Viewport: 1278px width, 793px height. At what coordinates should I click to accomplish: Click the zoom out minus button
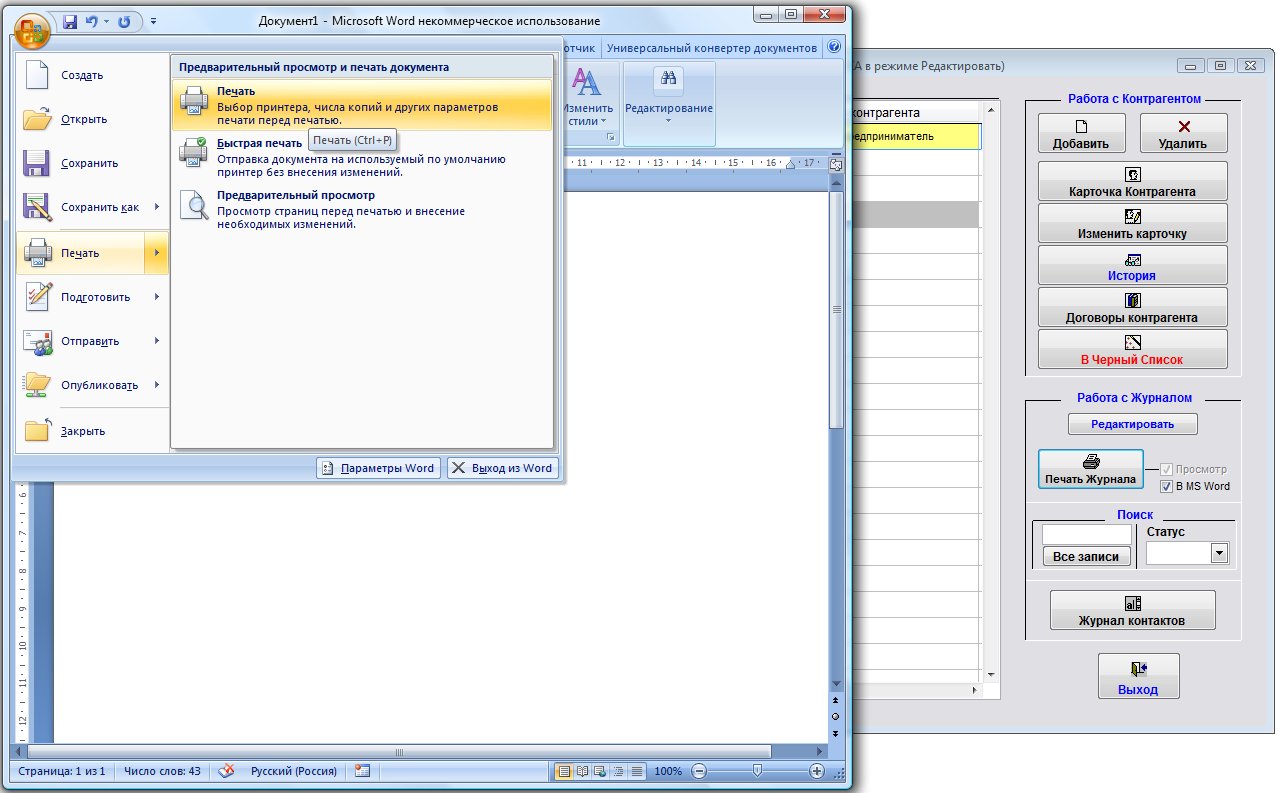coord(699,771)
